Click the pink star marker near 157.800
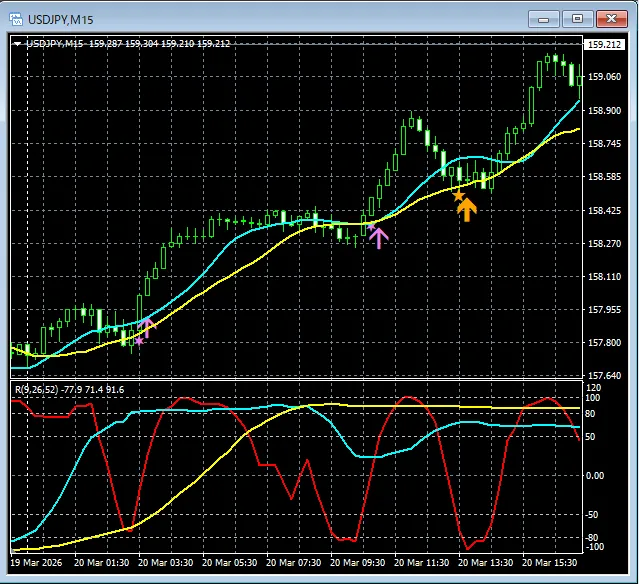The height and width of the screenshot is (584, 639). [x=138, y=341]
